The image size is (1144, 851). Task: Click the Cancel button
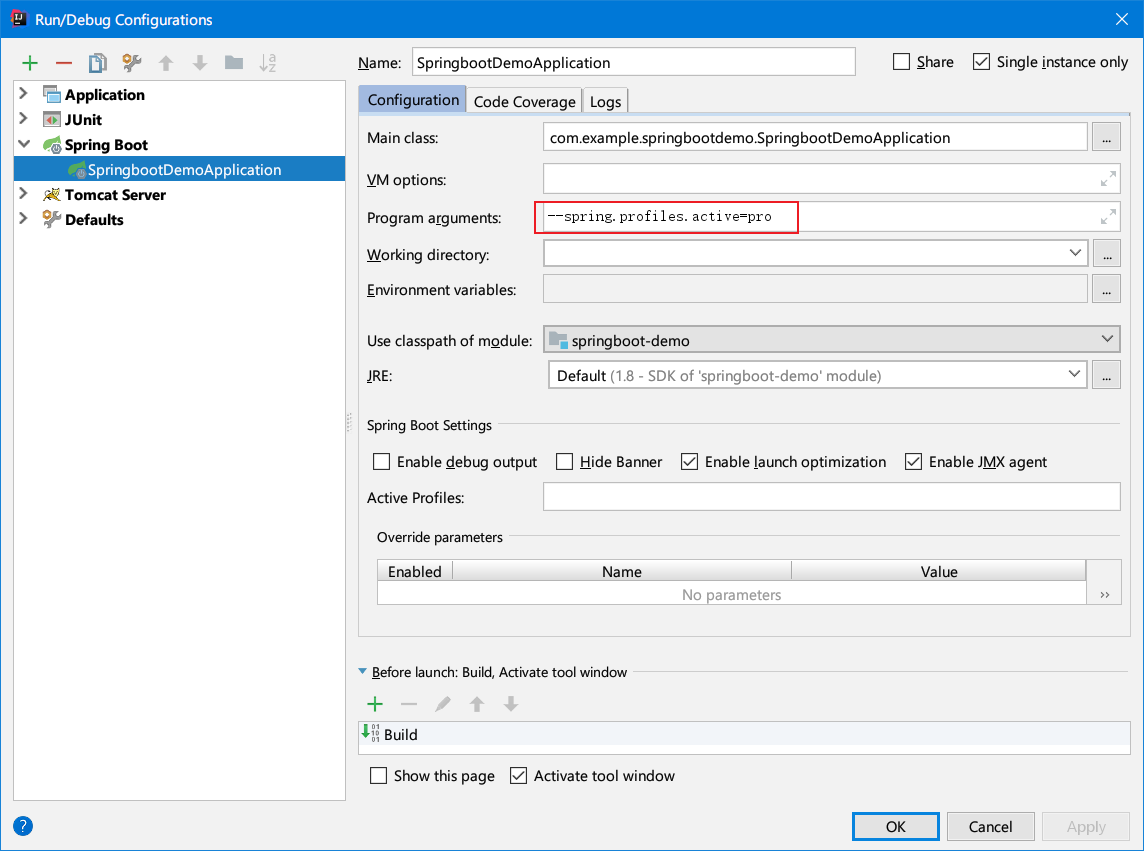click(x=990, y=826)
